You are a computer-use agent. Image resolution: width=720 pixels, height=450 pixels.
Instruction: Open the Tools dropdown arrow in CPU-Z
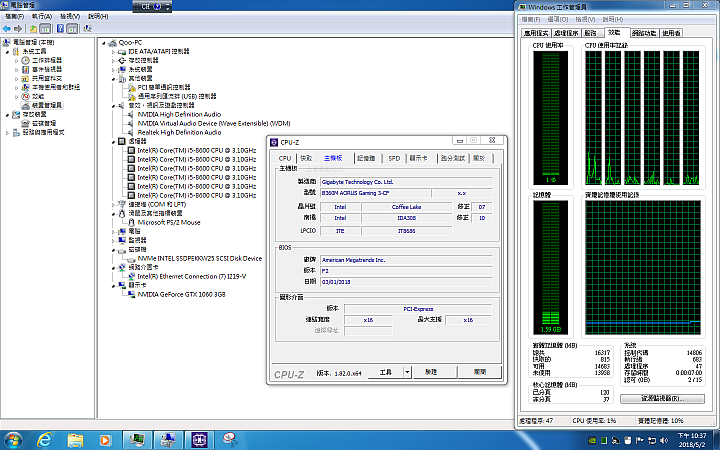click(407, 372)
